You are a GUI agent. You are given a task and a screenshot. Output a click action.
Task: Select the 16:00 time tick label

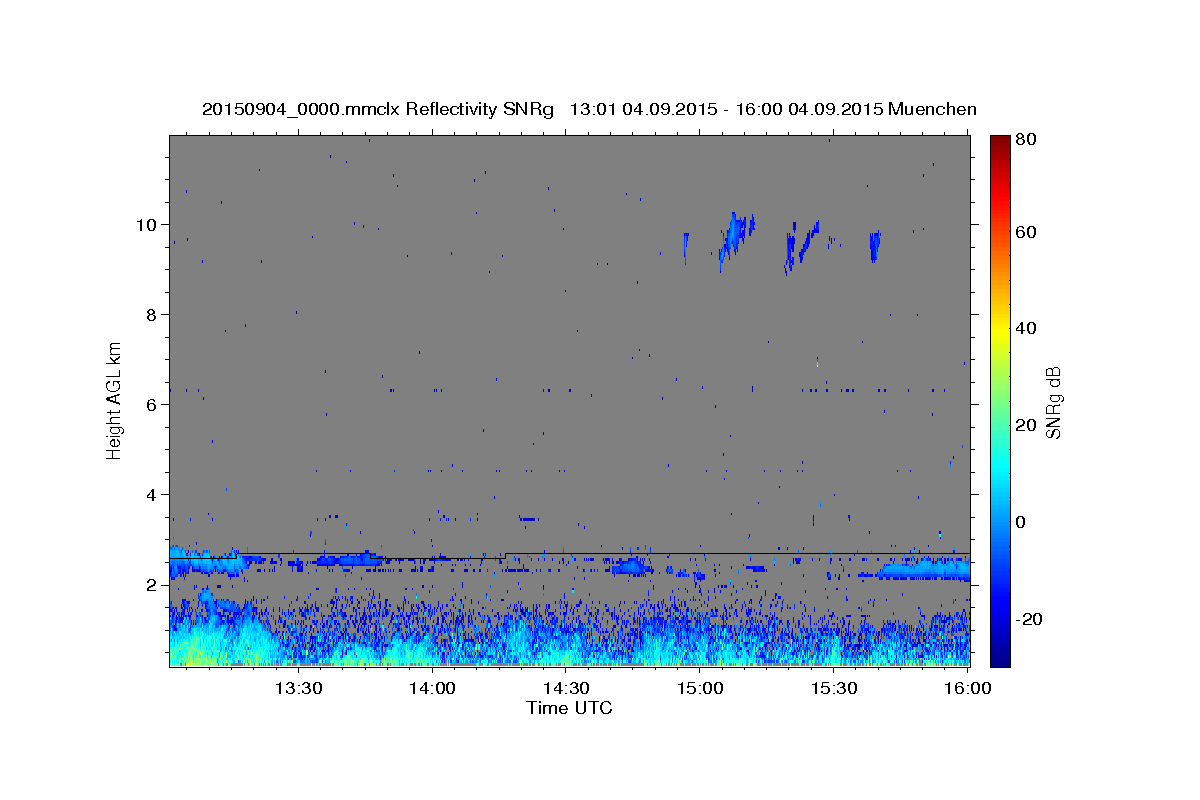pos(968,689)
